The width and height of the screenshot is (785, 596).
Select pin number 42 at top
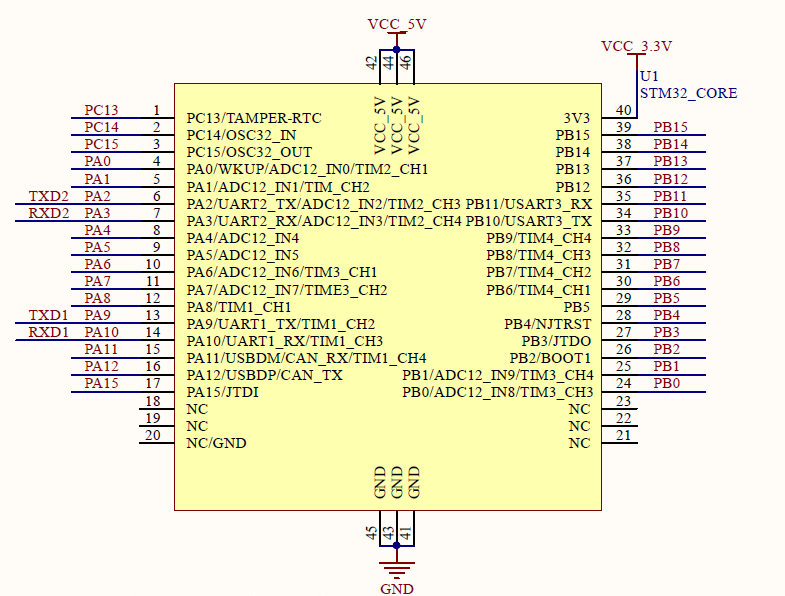click(x=371, y=63)
